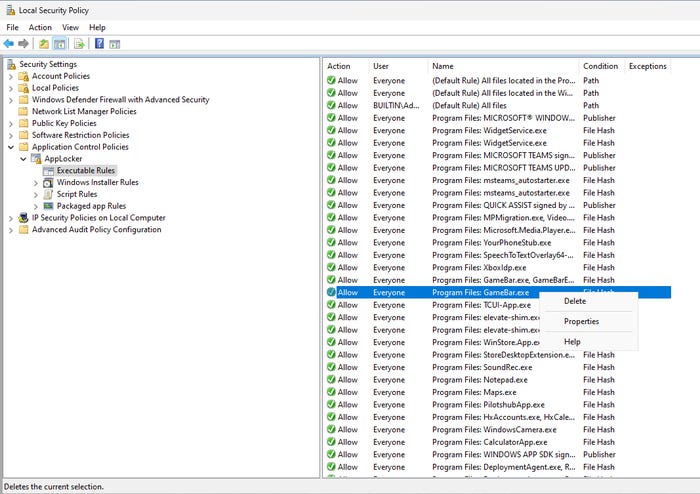Click the Security Settings root icon
The height and width of the screenshot is (494, 700).
coord(11,64)
